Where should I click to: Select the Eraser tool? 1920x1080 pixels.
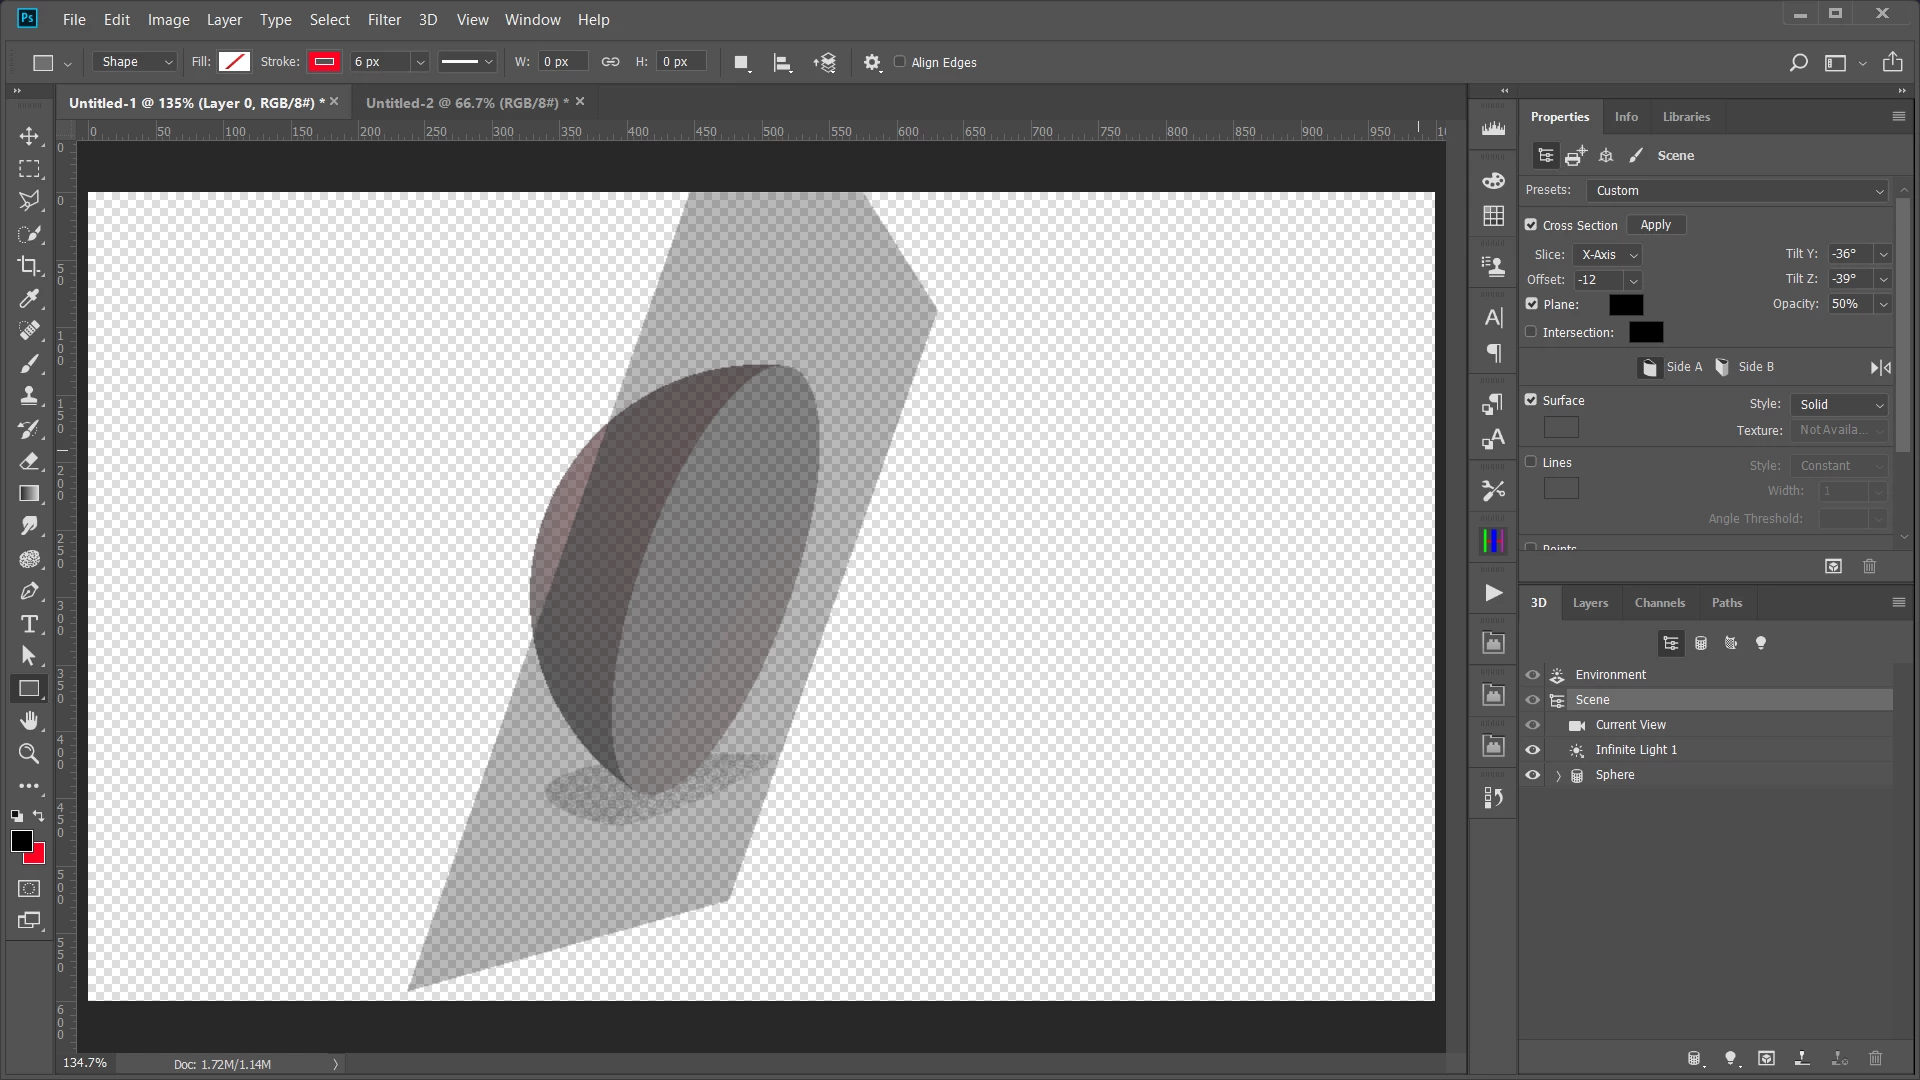(29, 461)
